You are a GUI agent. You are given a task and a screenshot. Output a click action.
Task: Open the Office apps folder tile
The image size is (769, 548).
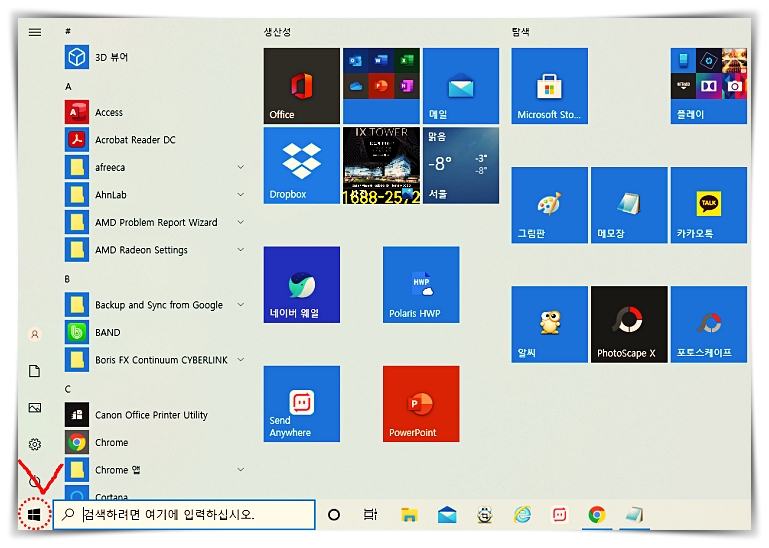click(x=381, y=86)
